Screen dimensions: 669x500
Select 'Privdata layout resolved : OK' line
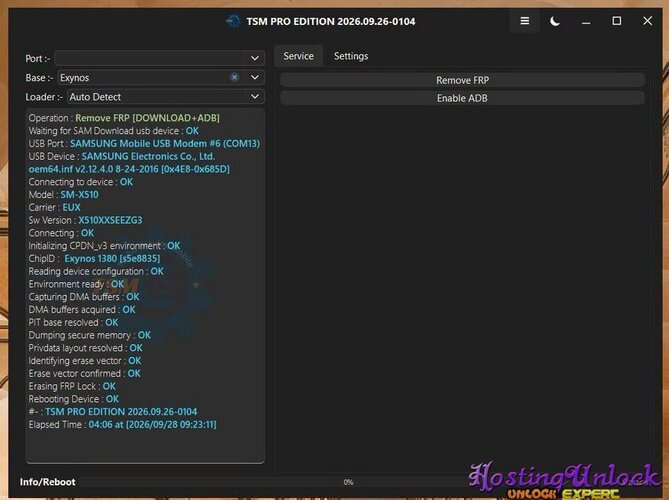pos(85,348)
